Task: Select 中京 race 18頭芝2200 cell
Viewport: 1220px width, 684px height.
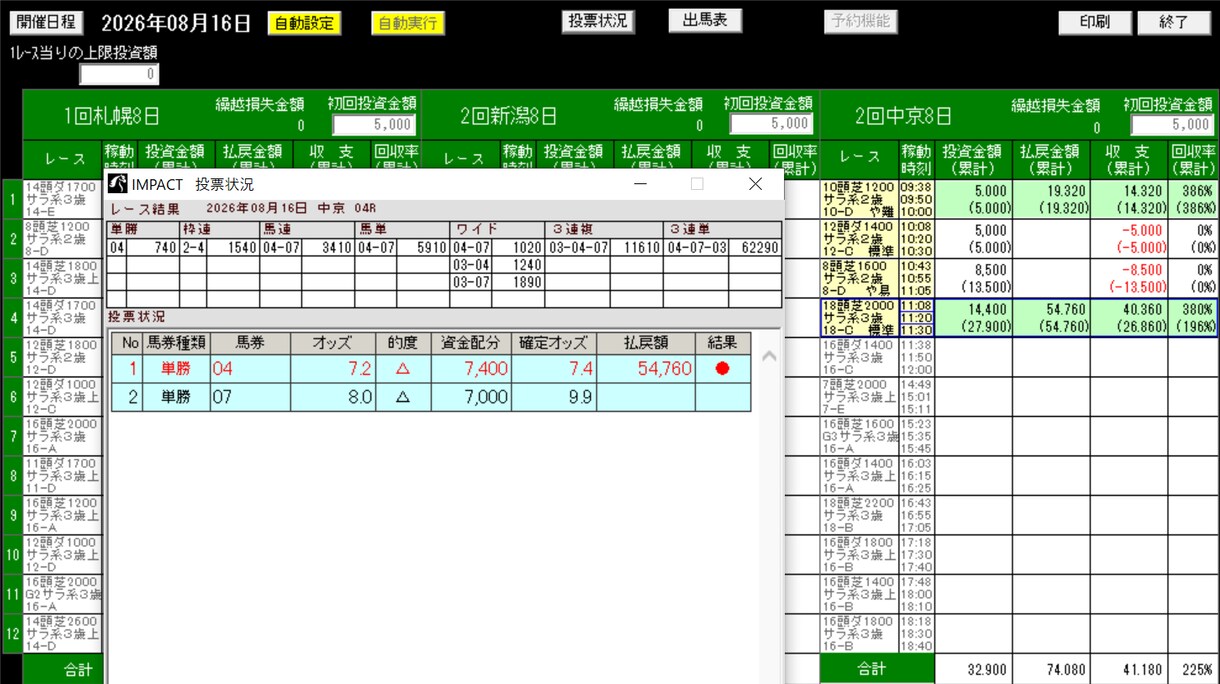Action: pos(858,515)
